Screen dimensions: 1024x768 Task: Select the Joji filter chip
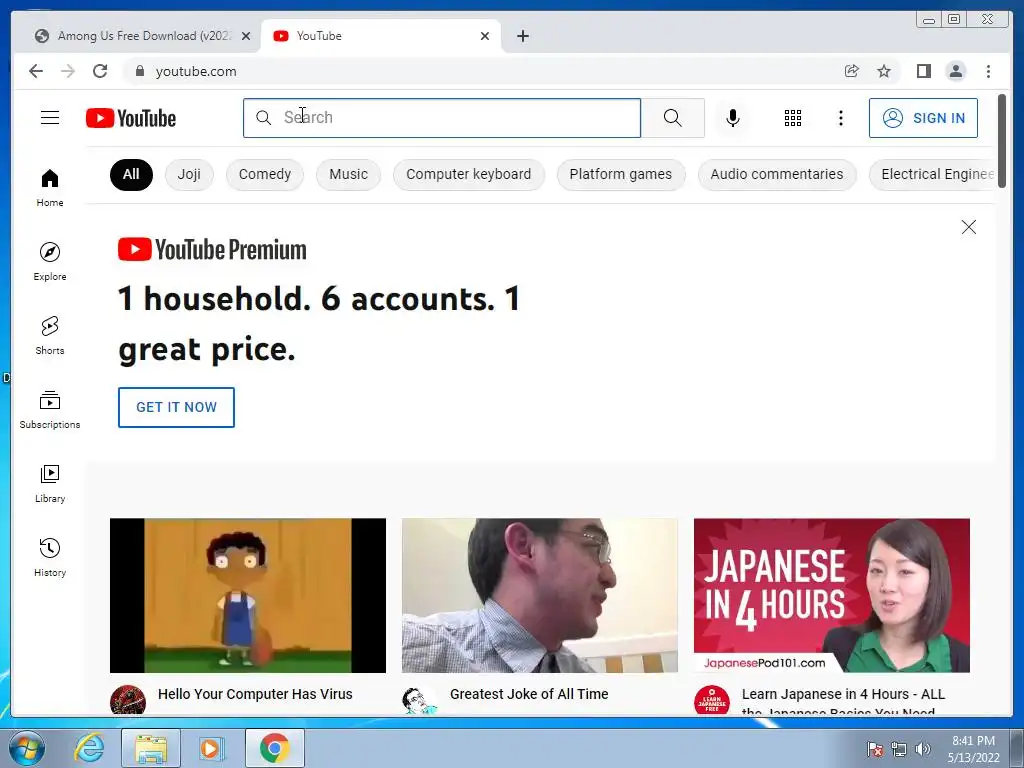click(189, 174)
